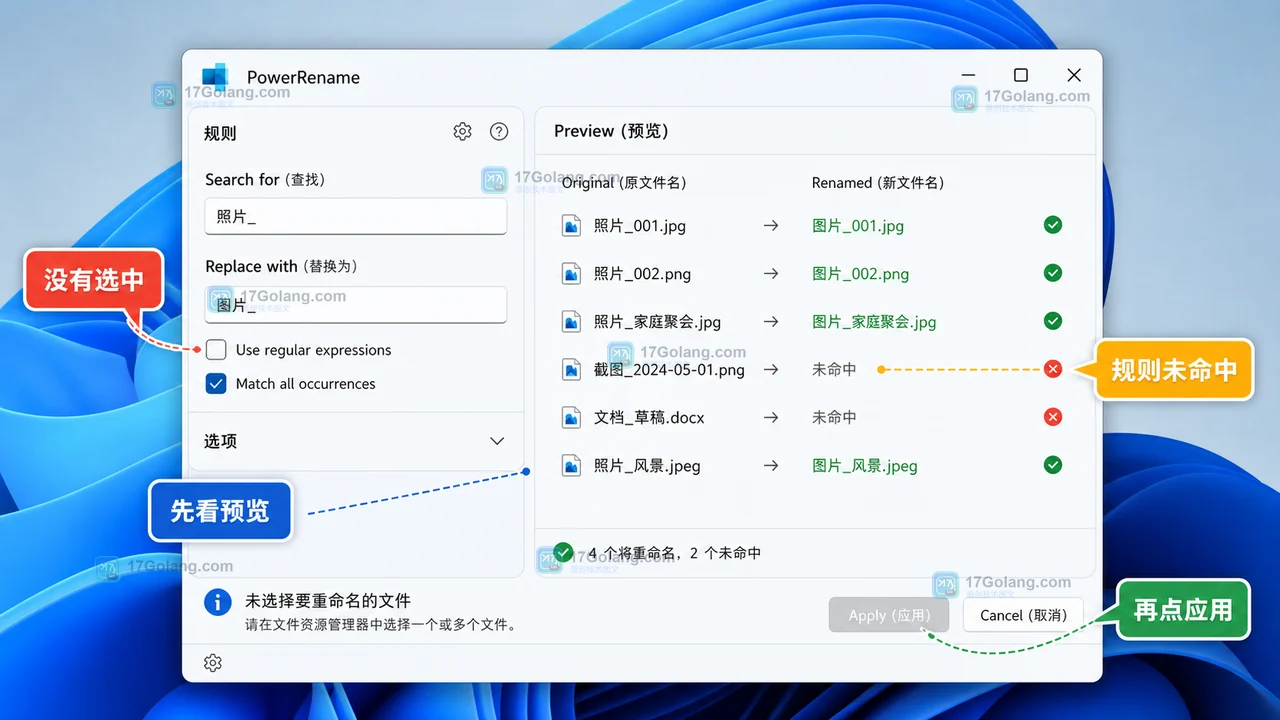1280x720 pixels.
Task: Click renamed entry 图片_001.jpg
Action: (858, 226)
